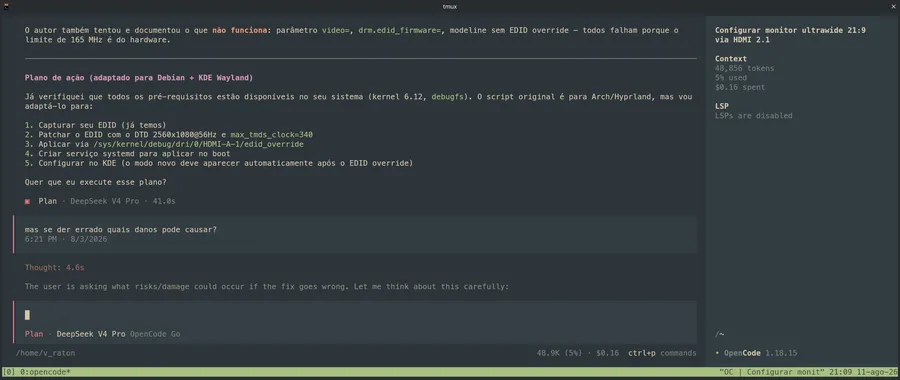Click the tmux window icon in title bar
900x380 pixels.
(x=6, y=6)
